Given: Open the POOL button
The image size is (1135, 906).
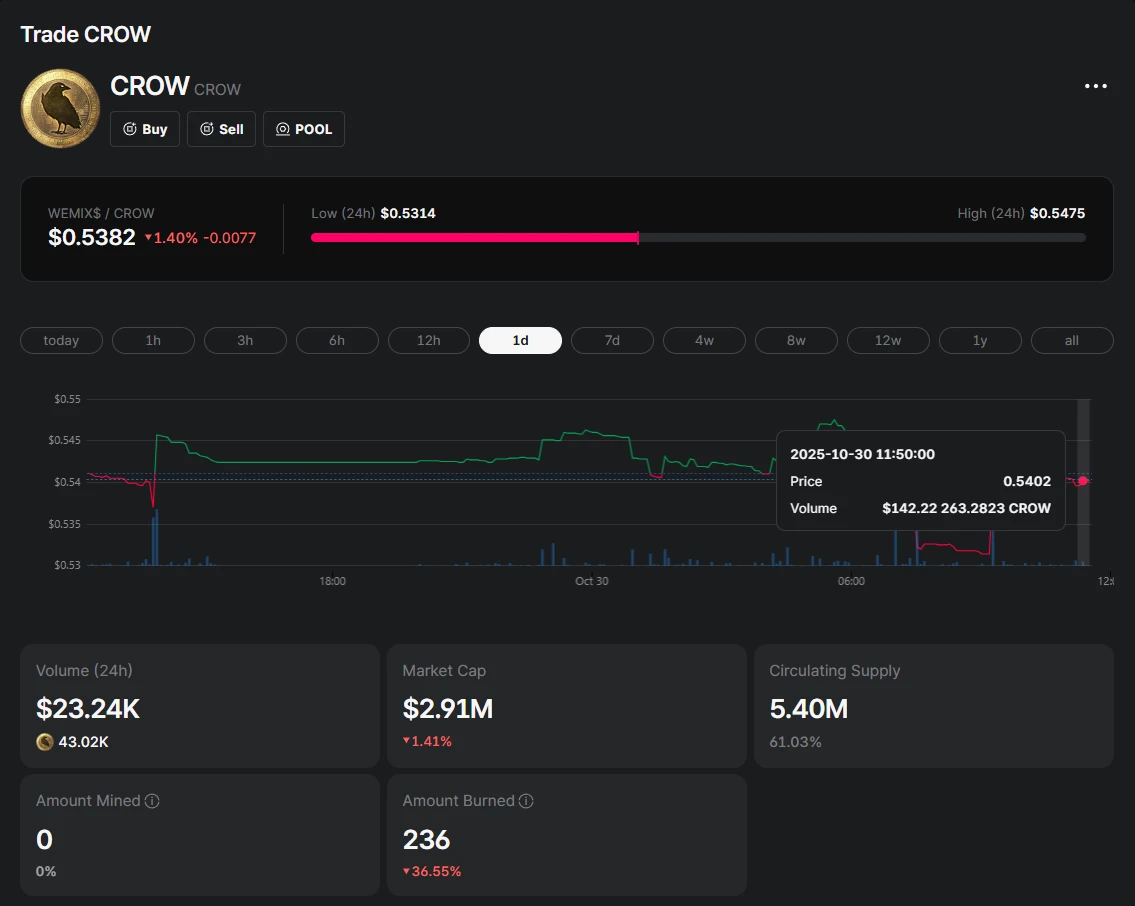Looking at the screenshot, I should (304, 129).
